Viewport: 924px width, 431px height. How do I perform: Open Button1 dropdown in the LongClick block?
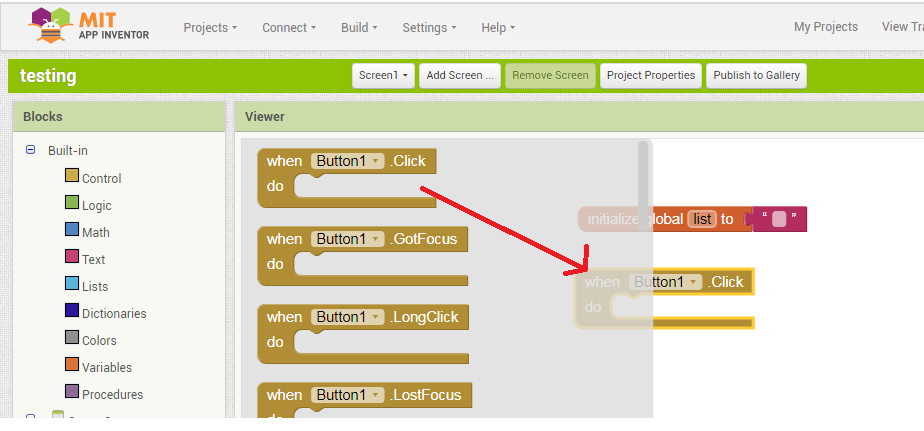(348, 317)
